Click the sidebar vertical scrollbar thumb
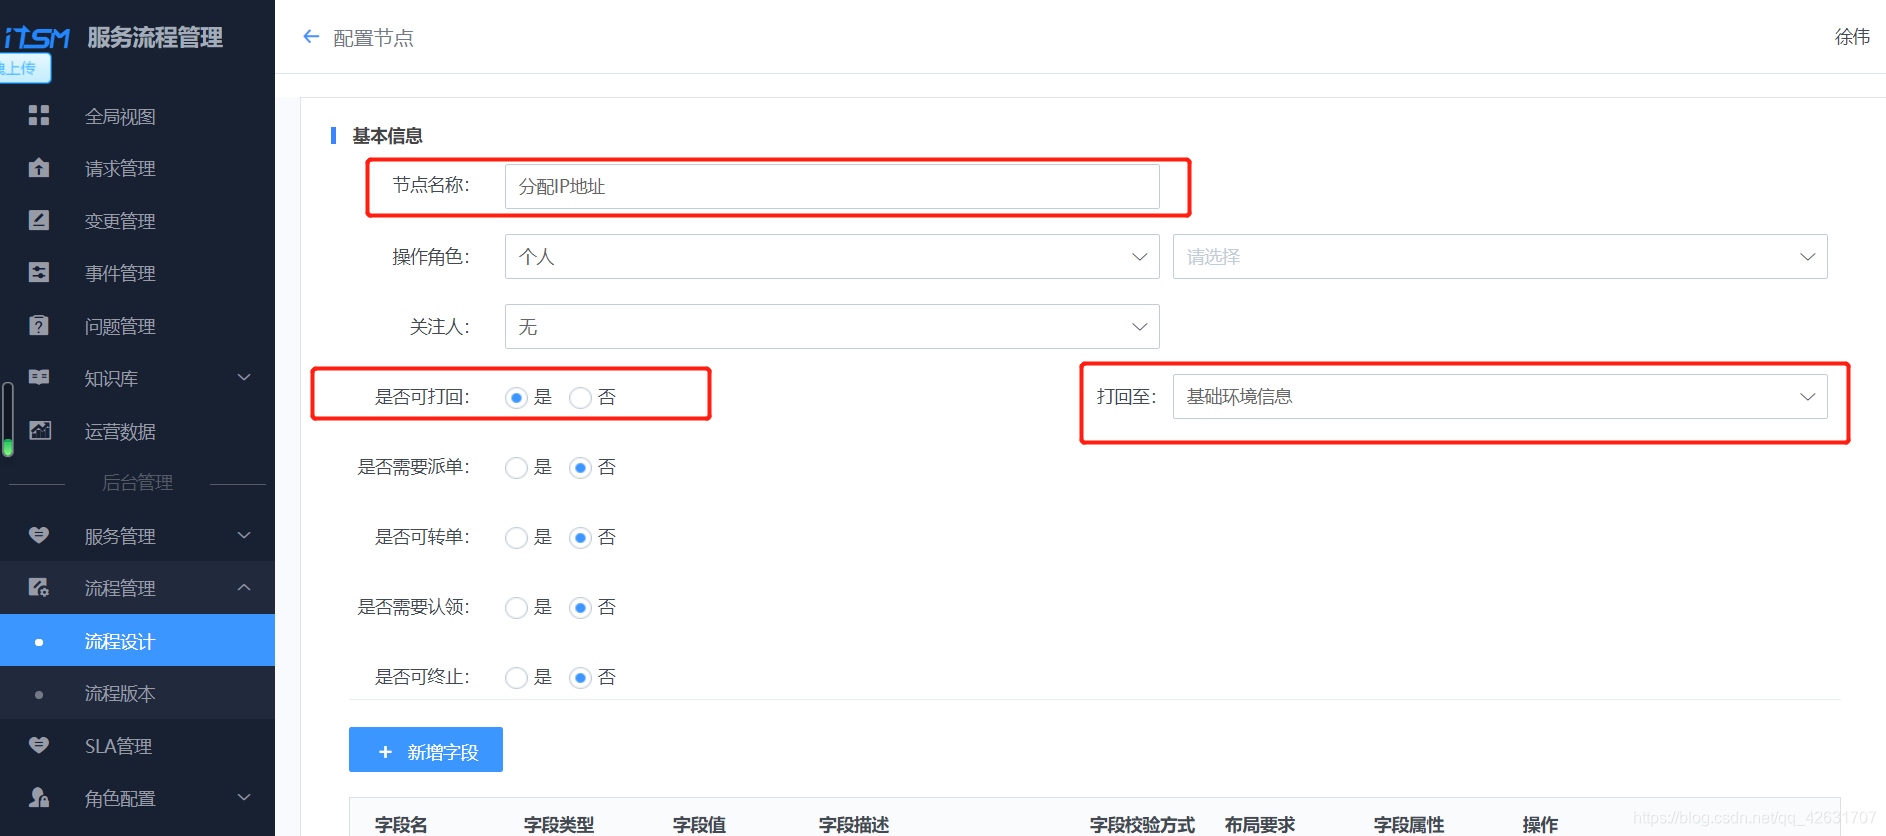 click(x=8, y=419)
